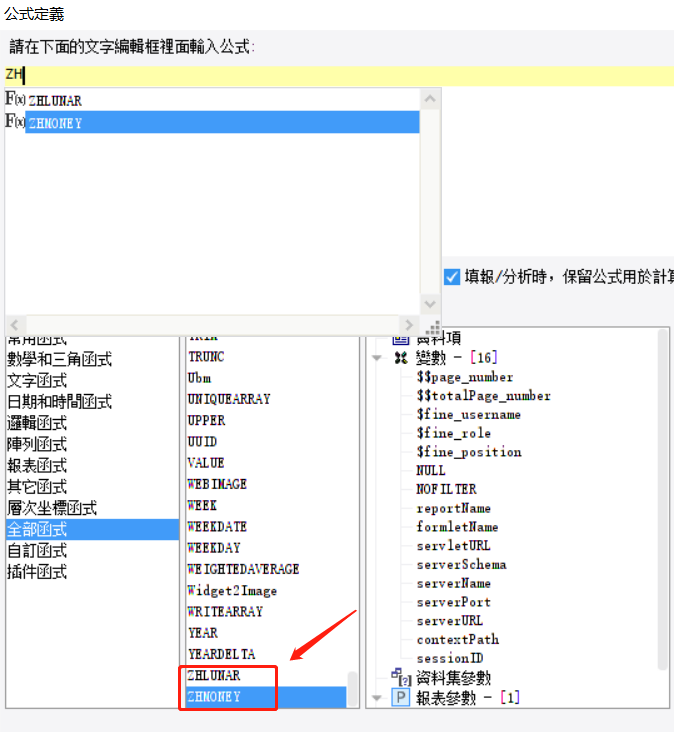Screen dimensions: 674x732
Task: Click the function list vertical scrollbar thumb
Action: [x=353, y=689]
